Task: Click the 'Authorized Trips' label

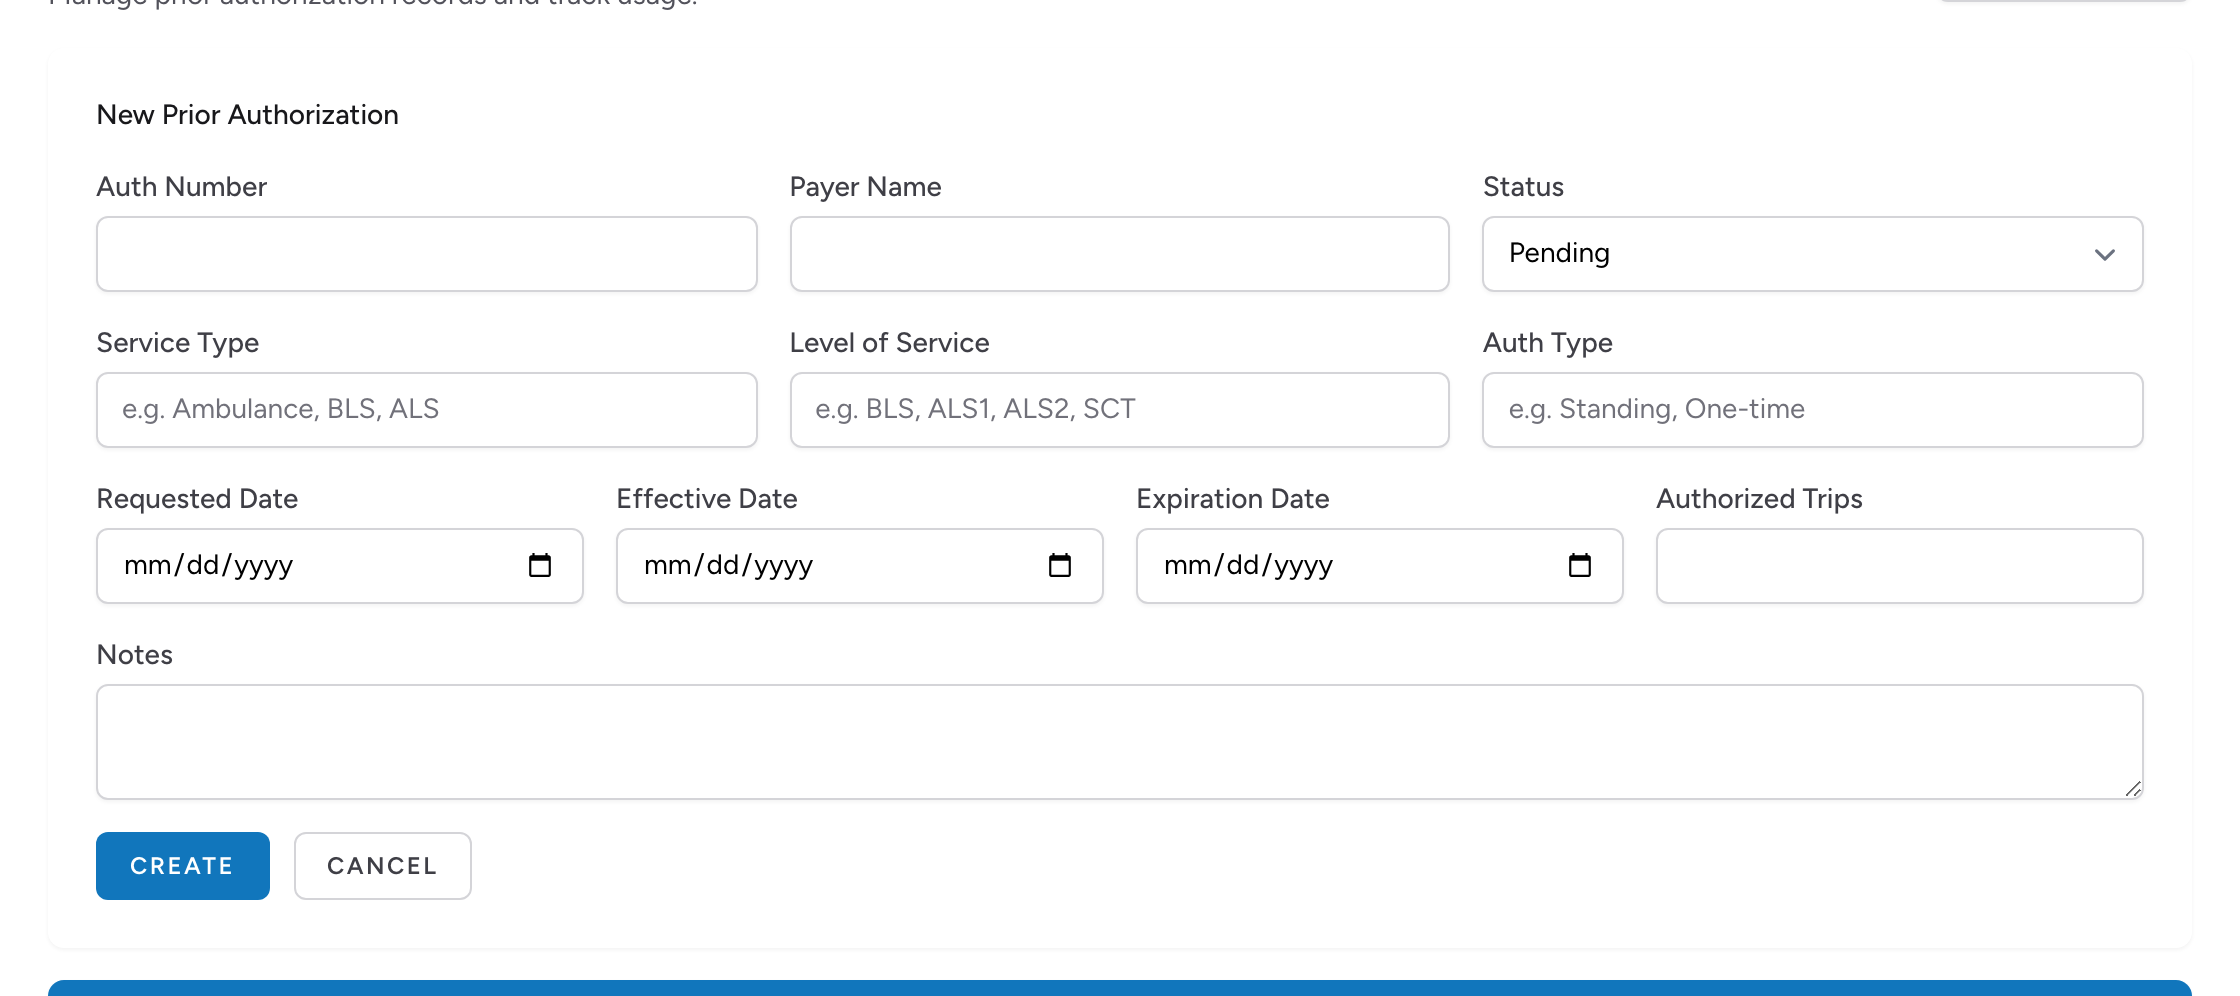Action: [1760, 499]
